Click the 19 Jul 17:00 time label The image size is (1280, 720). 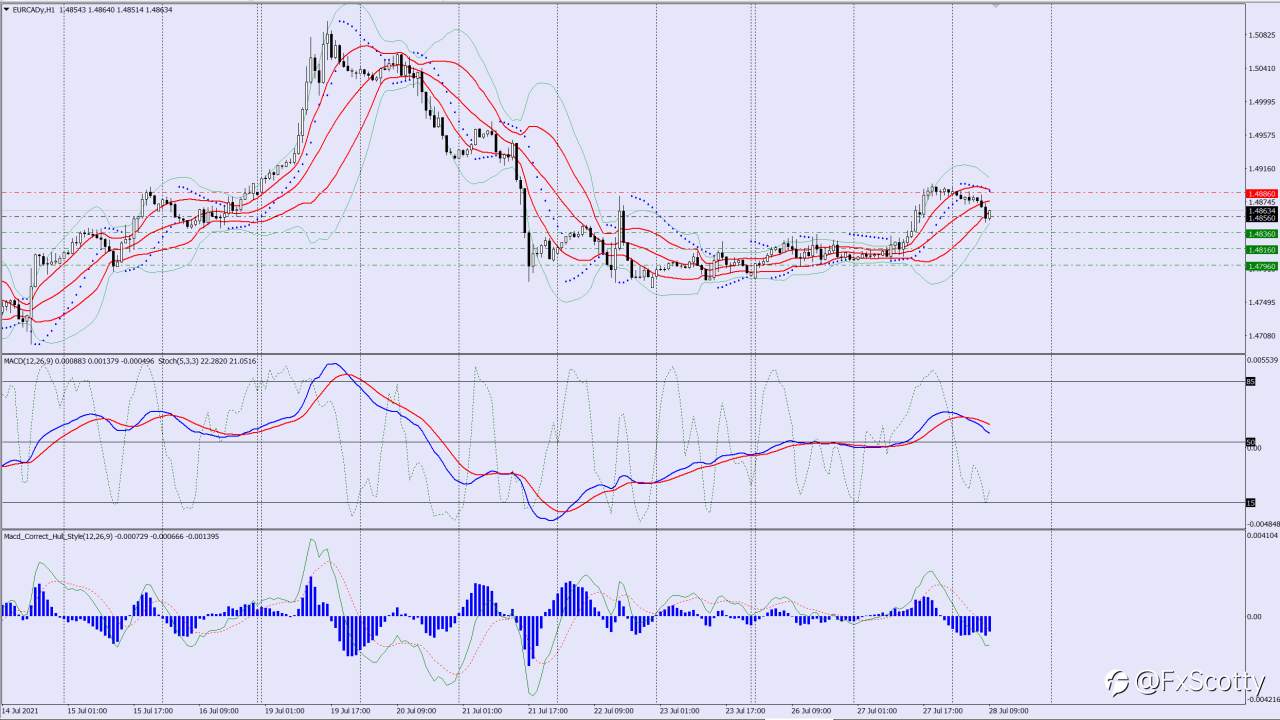(x=351, y=711)
